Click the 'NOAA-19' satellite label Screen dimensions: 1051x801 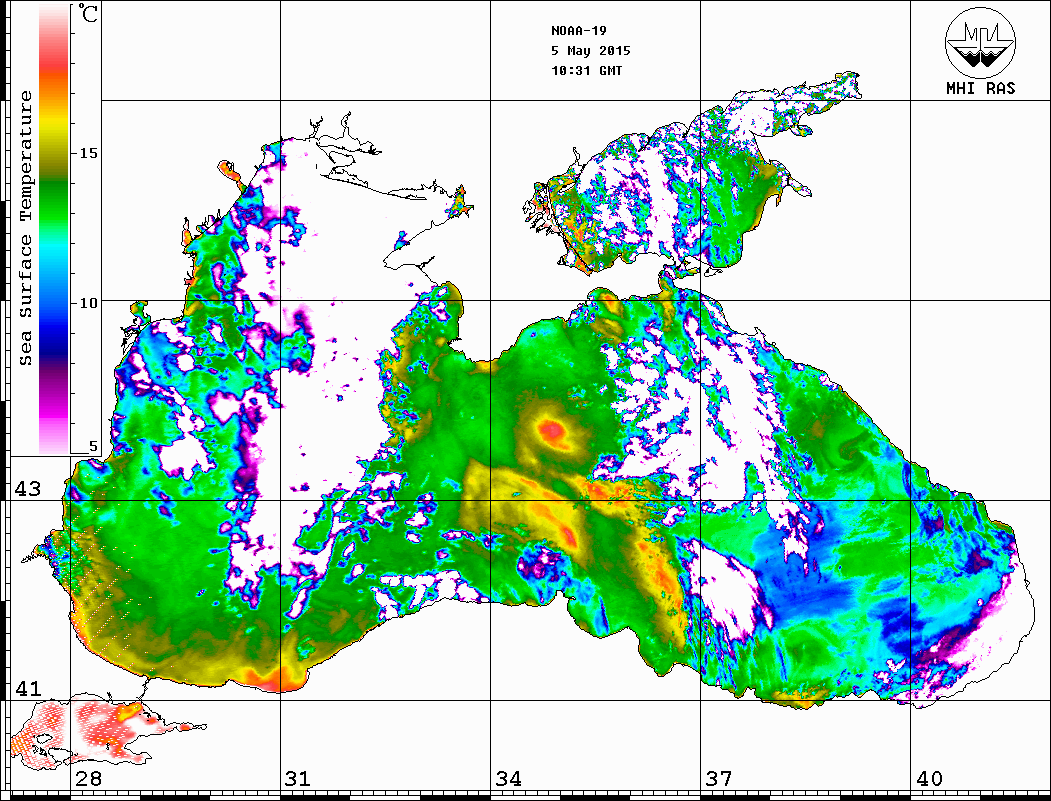pos(579,31)
